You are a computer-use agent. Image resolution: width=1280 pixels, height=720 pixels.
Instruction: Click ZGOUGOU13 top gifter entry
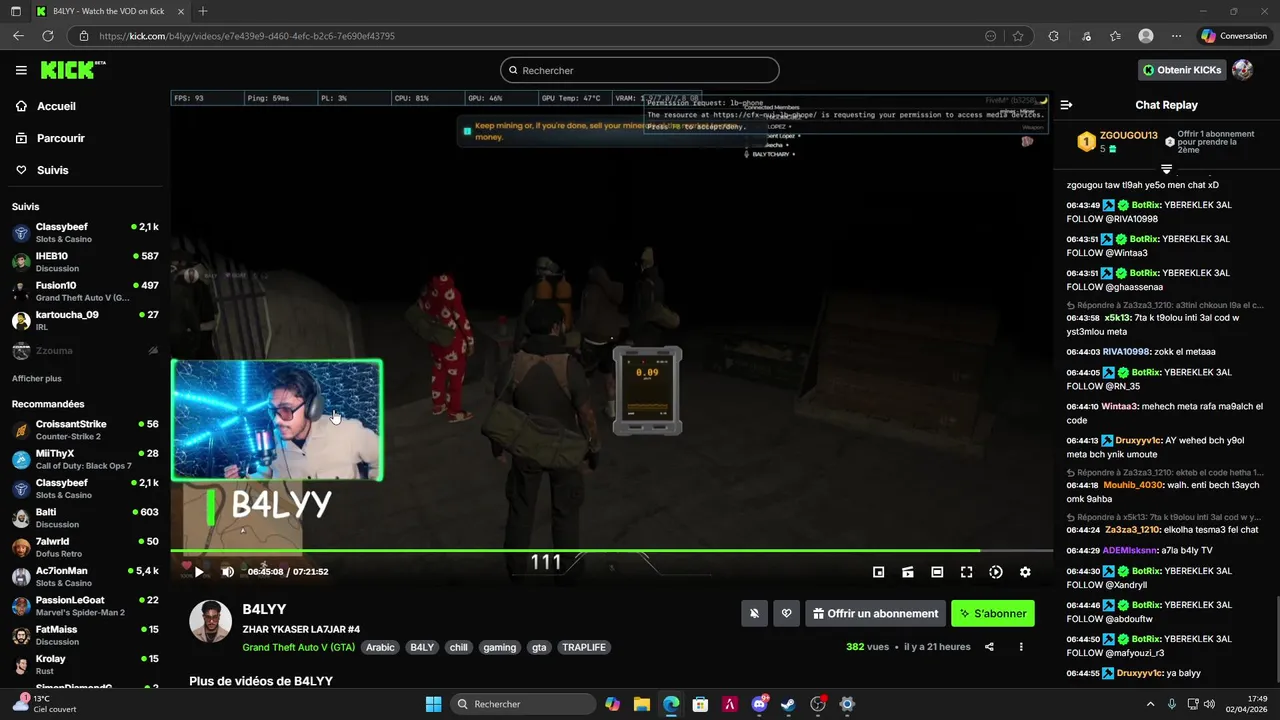tap(1117, 141)
